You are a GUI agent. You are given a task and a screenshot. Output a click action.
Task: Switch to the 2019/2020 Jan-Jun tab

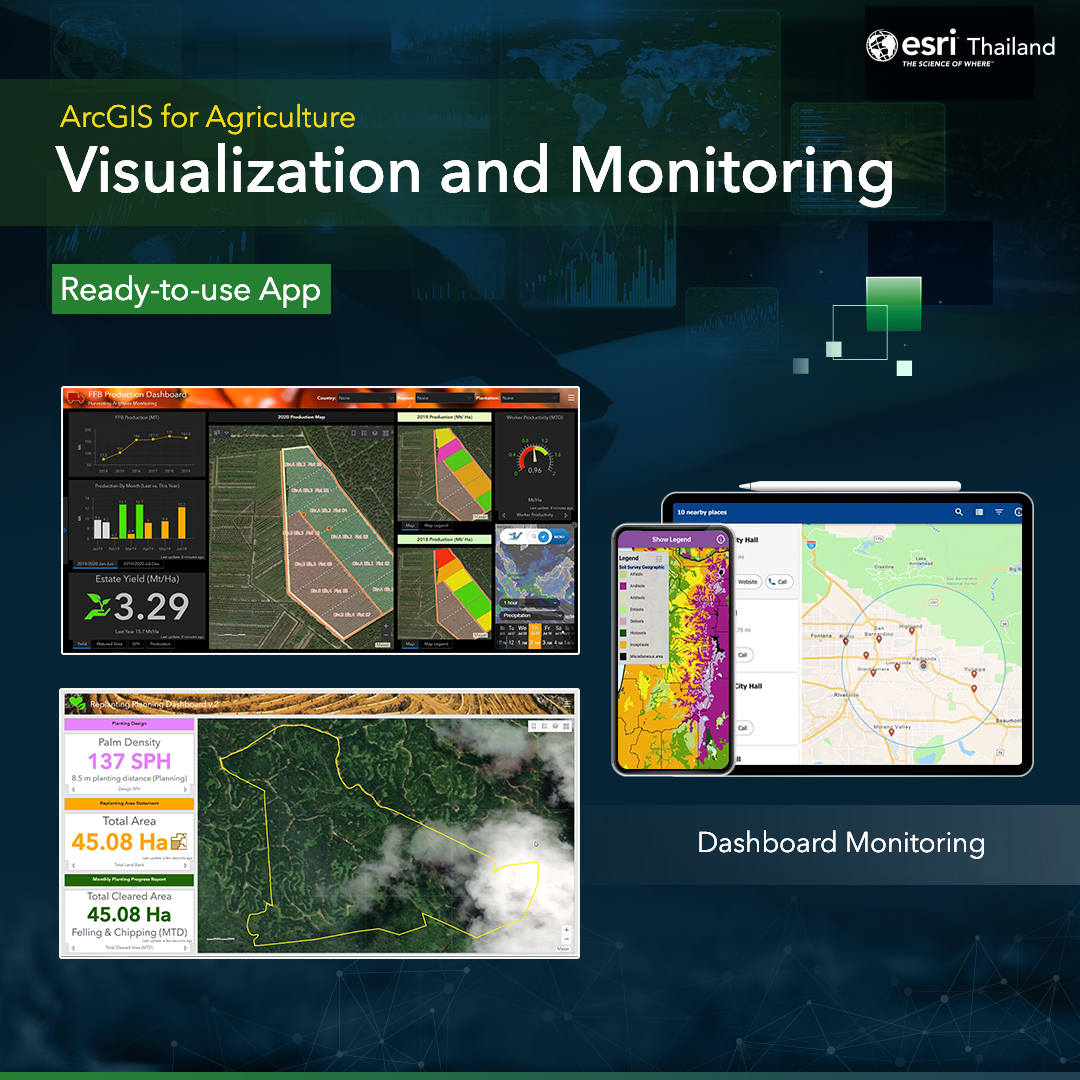click(95, 564)
